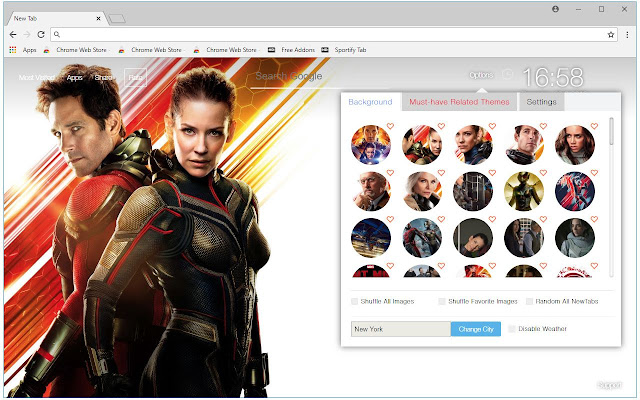640x400 pixels.
Task: Favorite the heart on the older man with glasses
Action: pyautogui.click(x=390, y=173)
